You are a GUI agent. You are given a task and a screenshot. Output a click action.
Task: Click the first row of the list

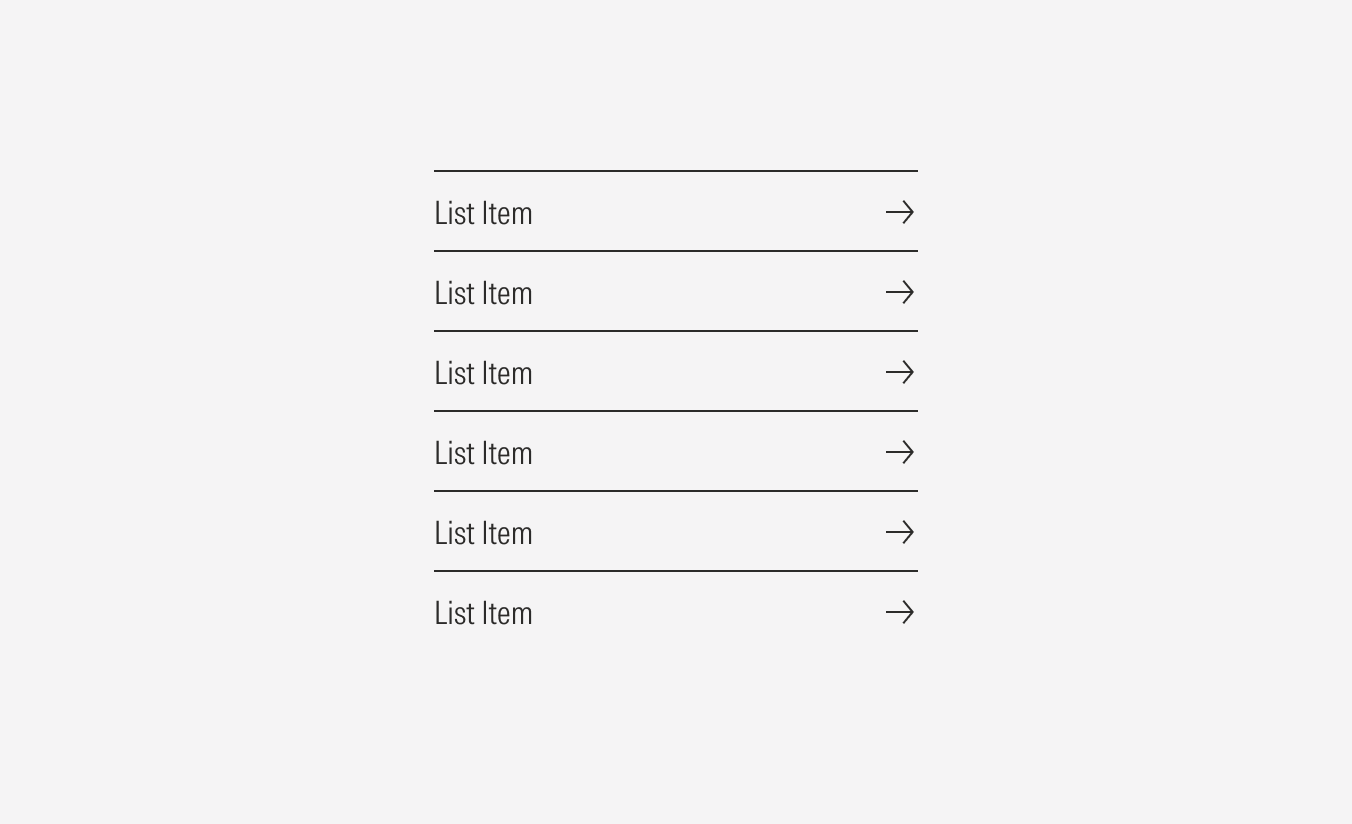675,213
